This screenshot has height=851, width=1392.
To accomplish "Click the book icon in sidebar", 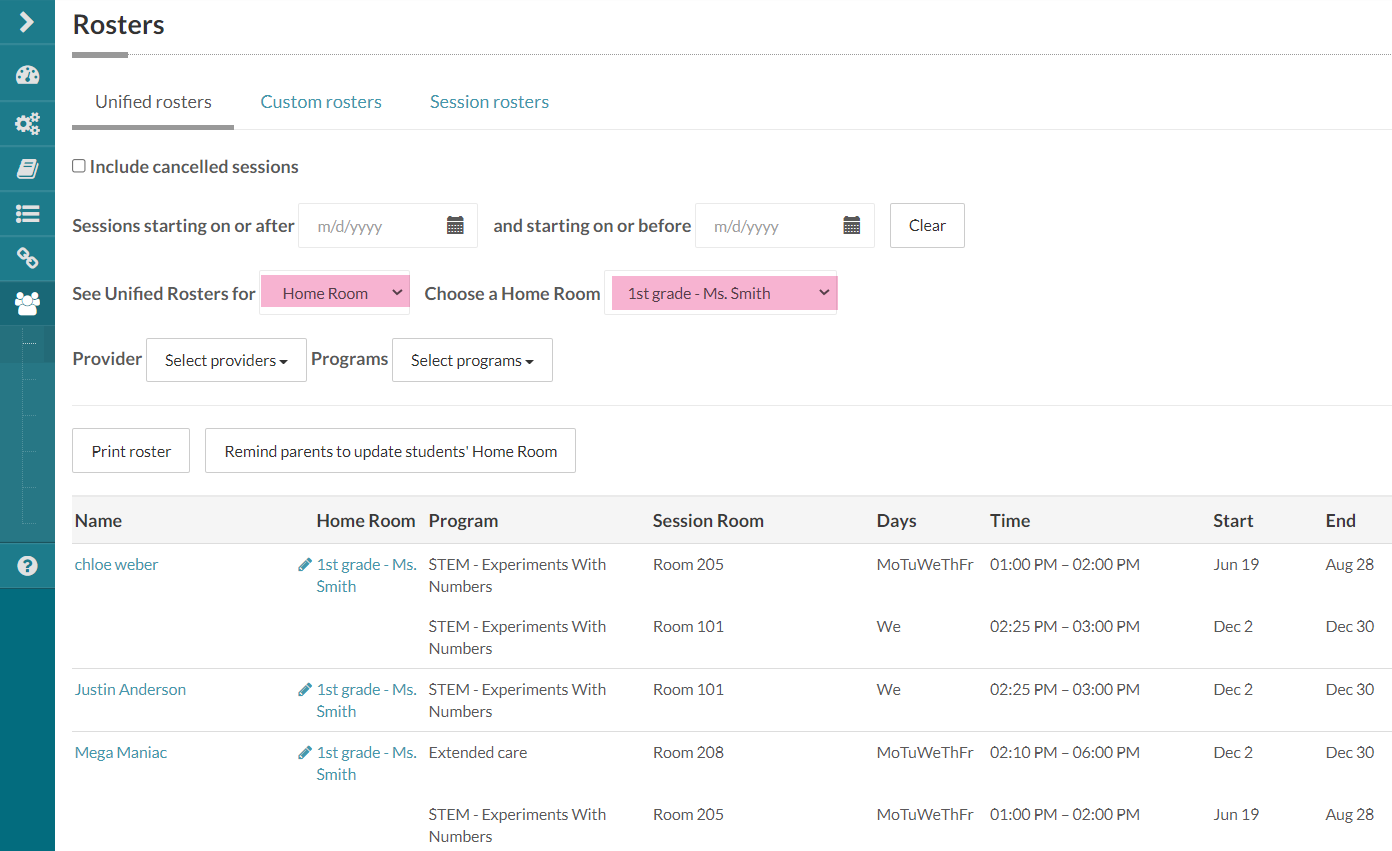I will (x=27, y=168).
